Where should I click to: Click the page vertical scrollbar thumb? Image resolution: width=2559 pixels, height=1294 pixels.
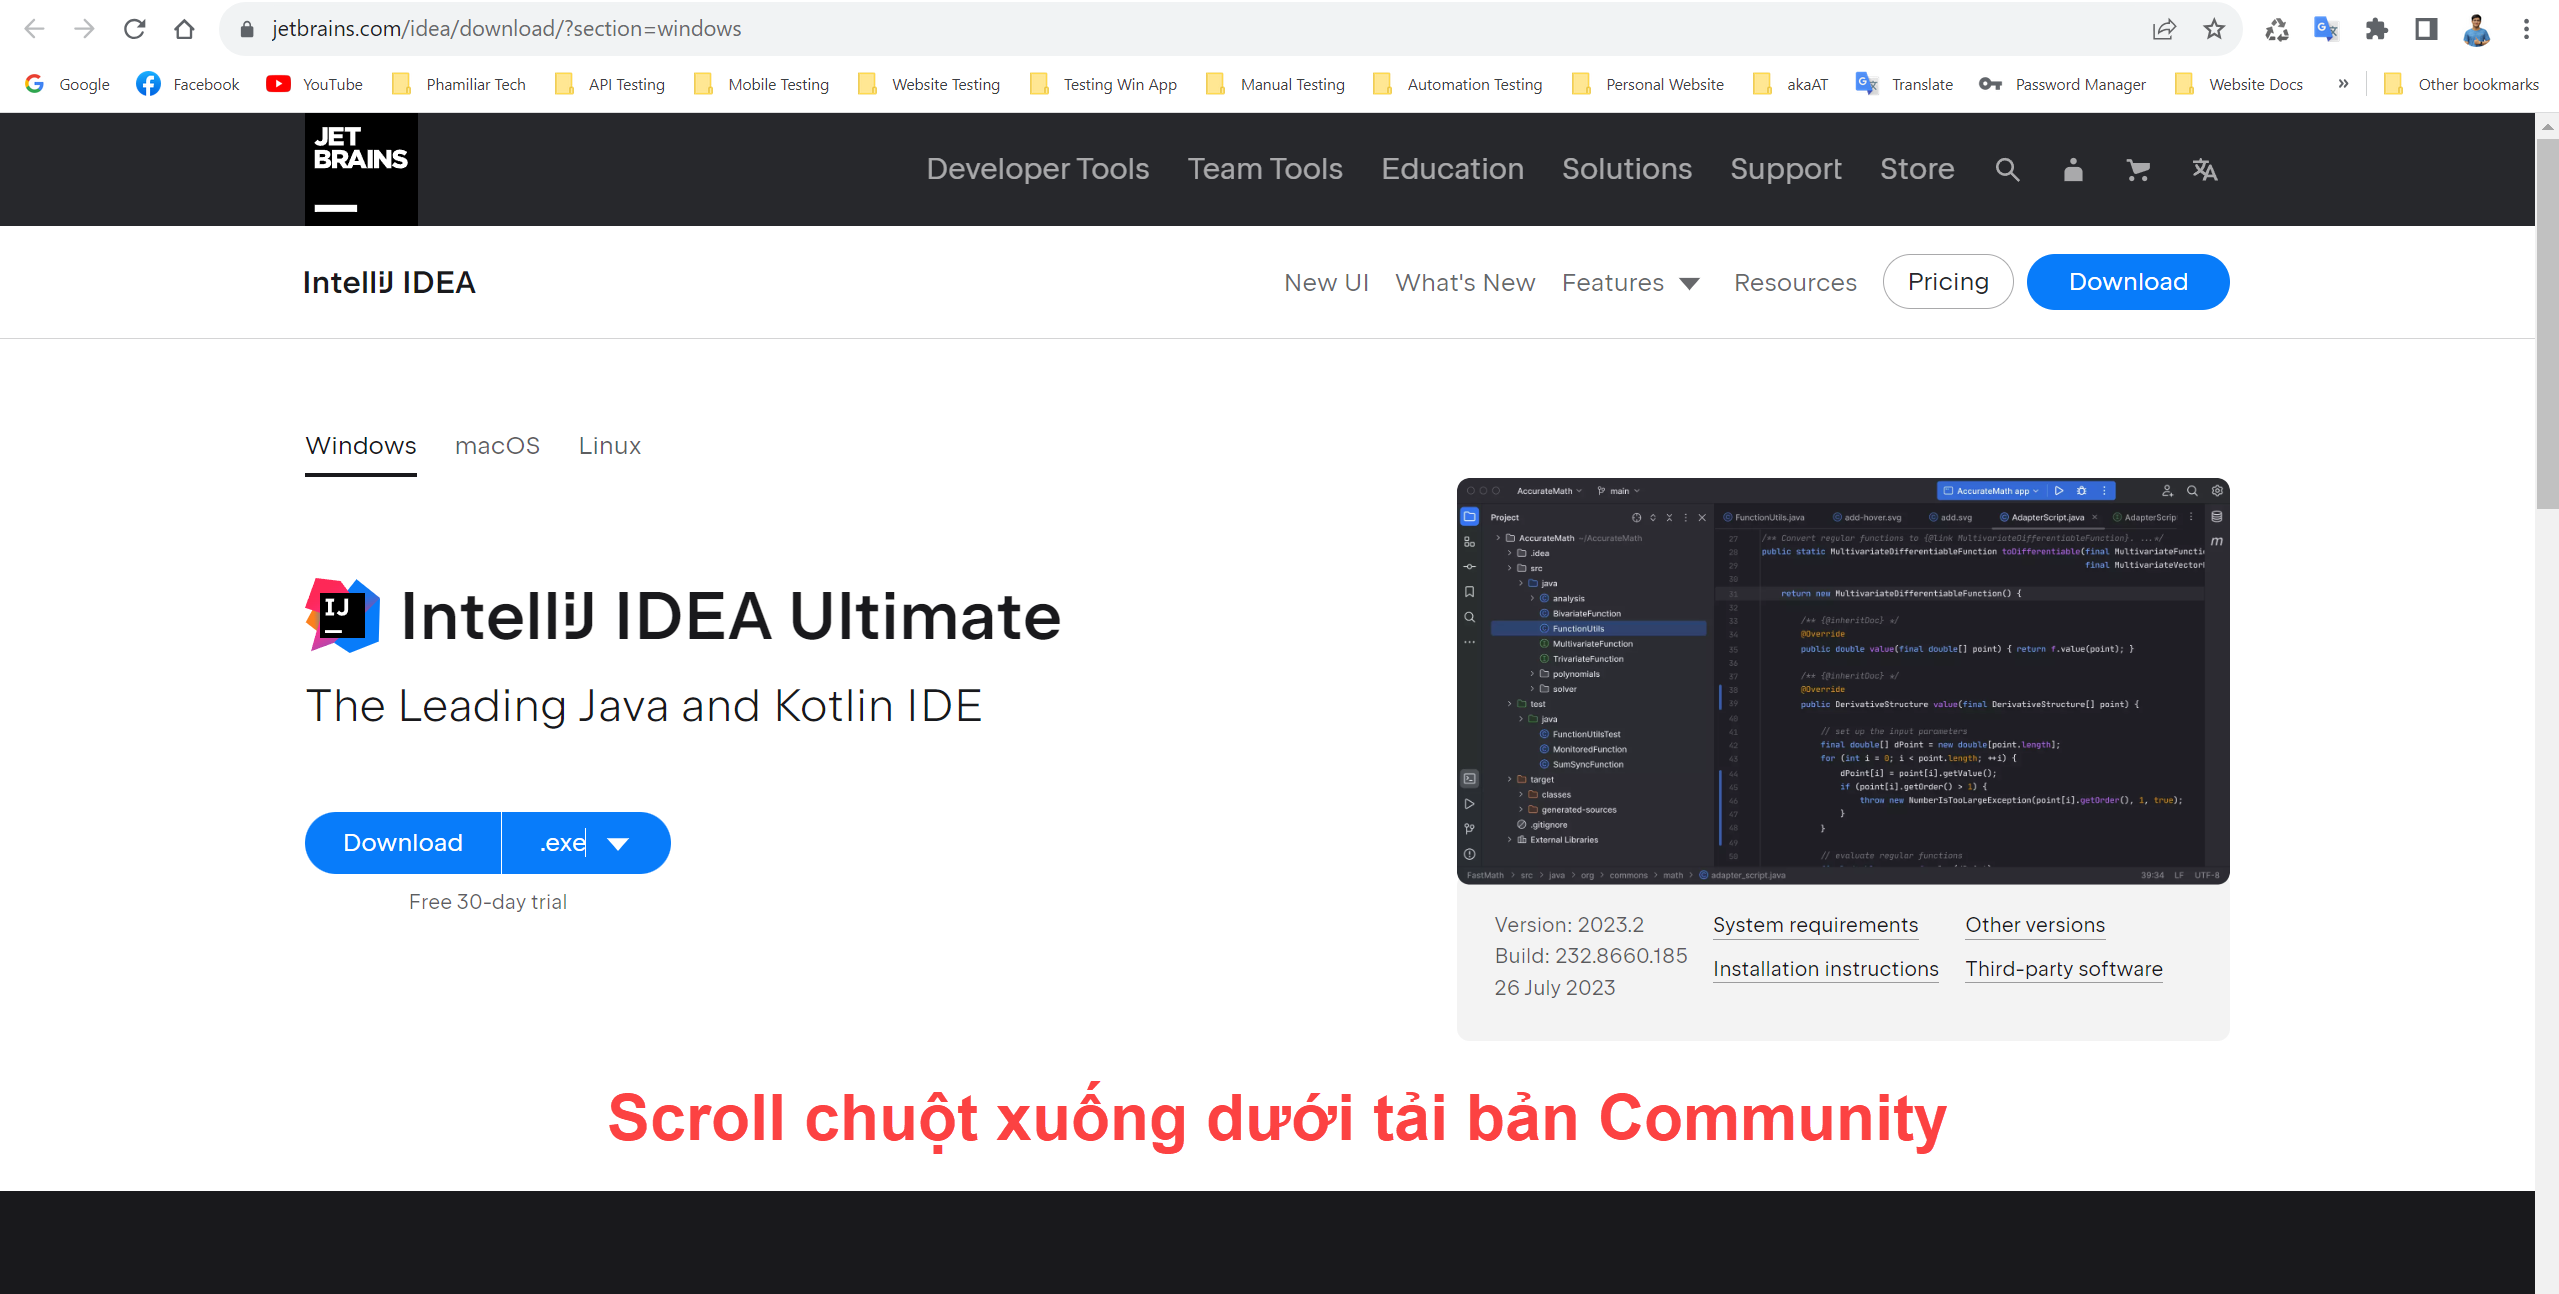click(2547, 325)
